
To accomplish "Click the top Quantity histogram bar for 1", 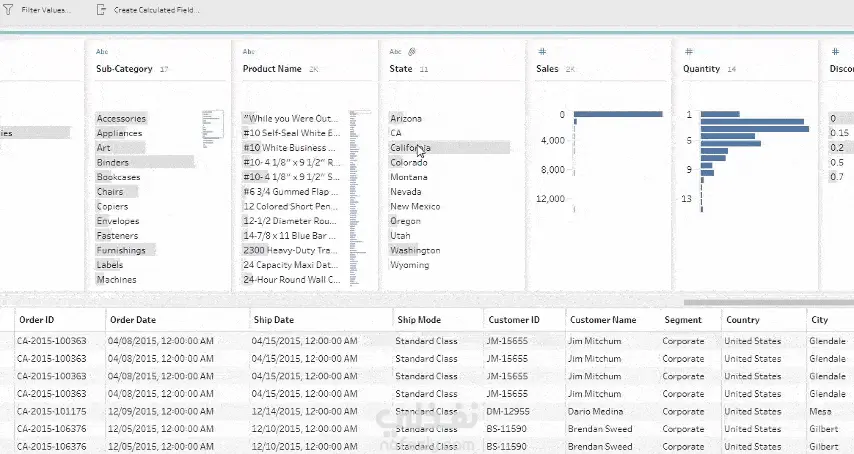I will coord(720,114).
